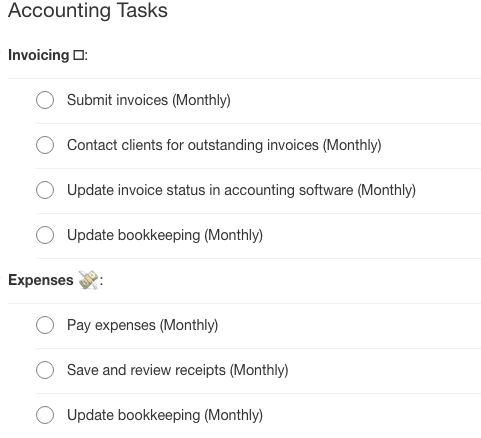Check the Save and review receipts circle
481x438 pixels.
[x=45, y=370]
